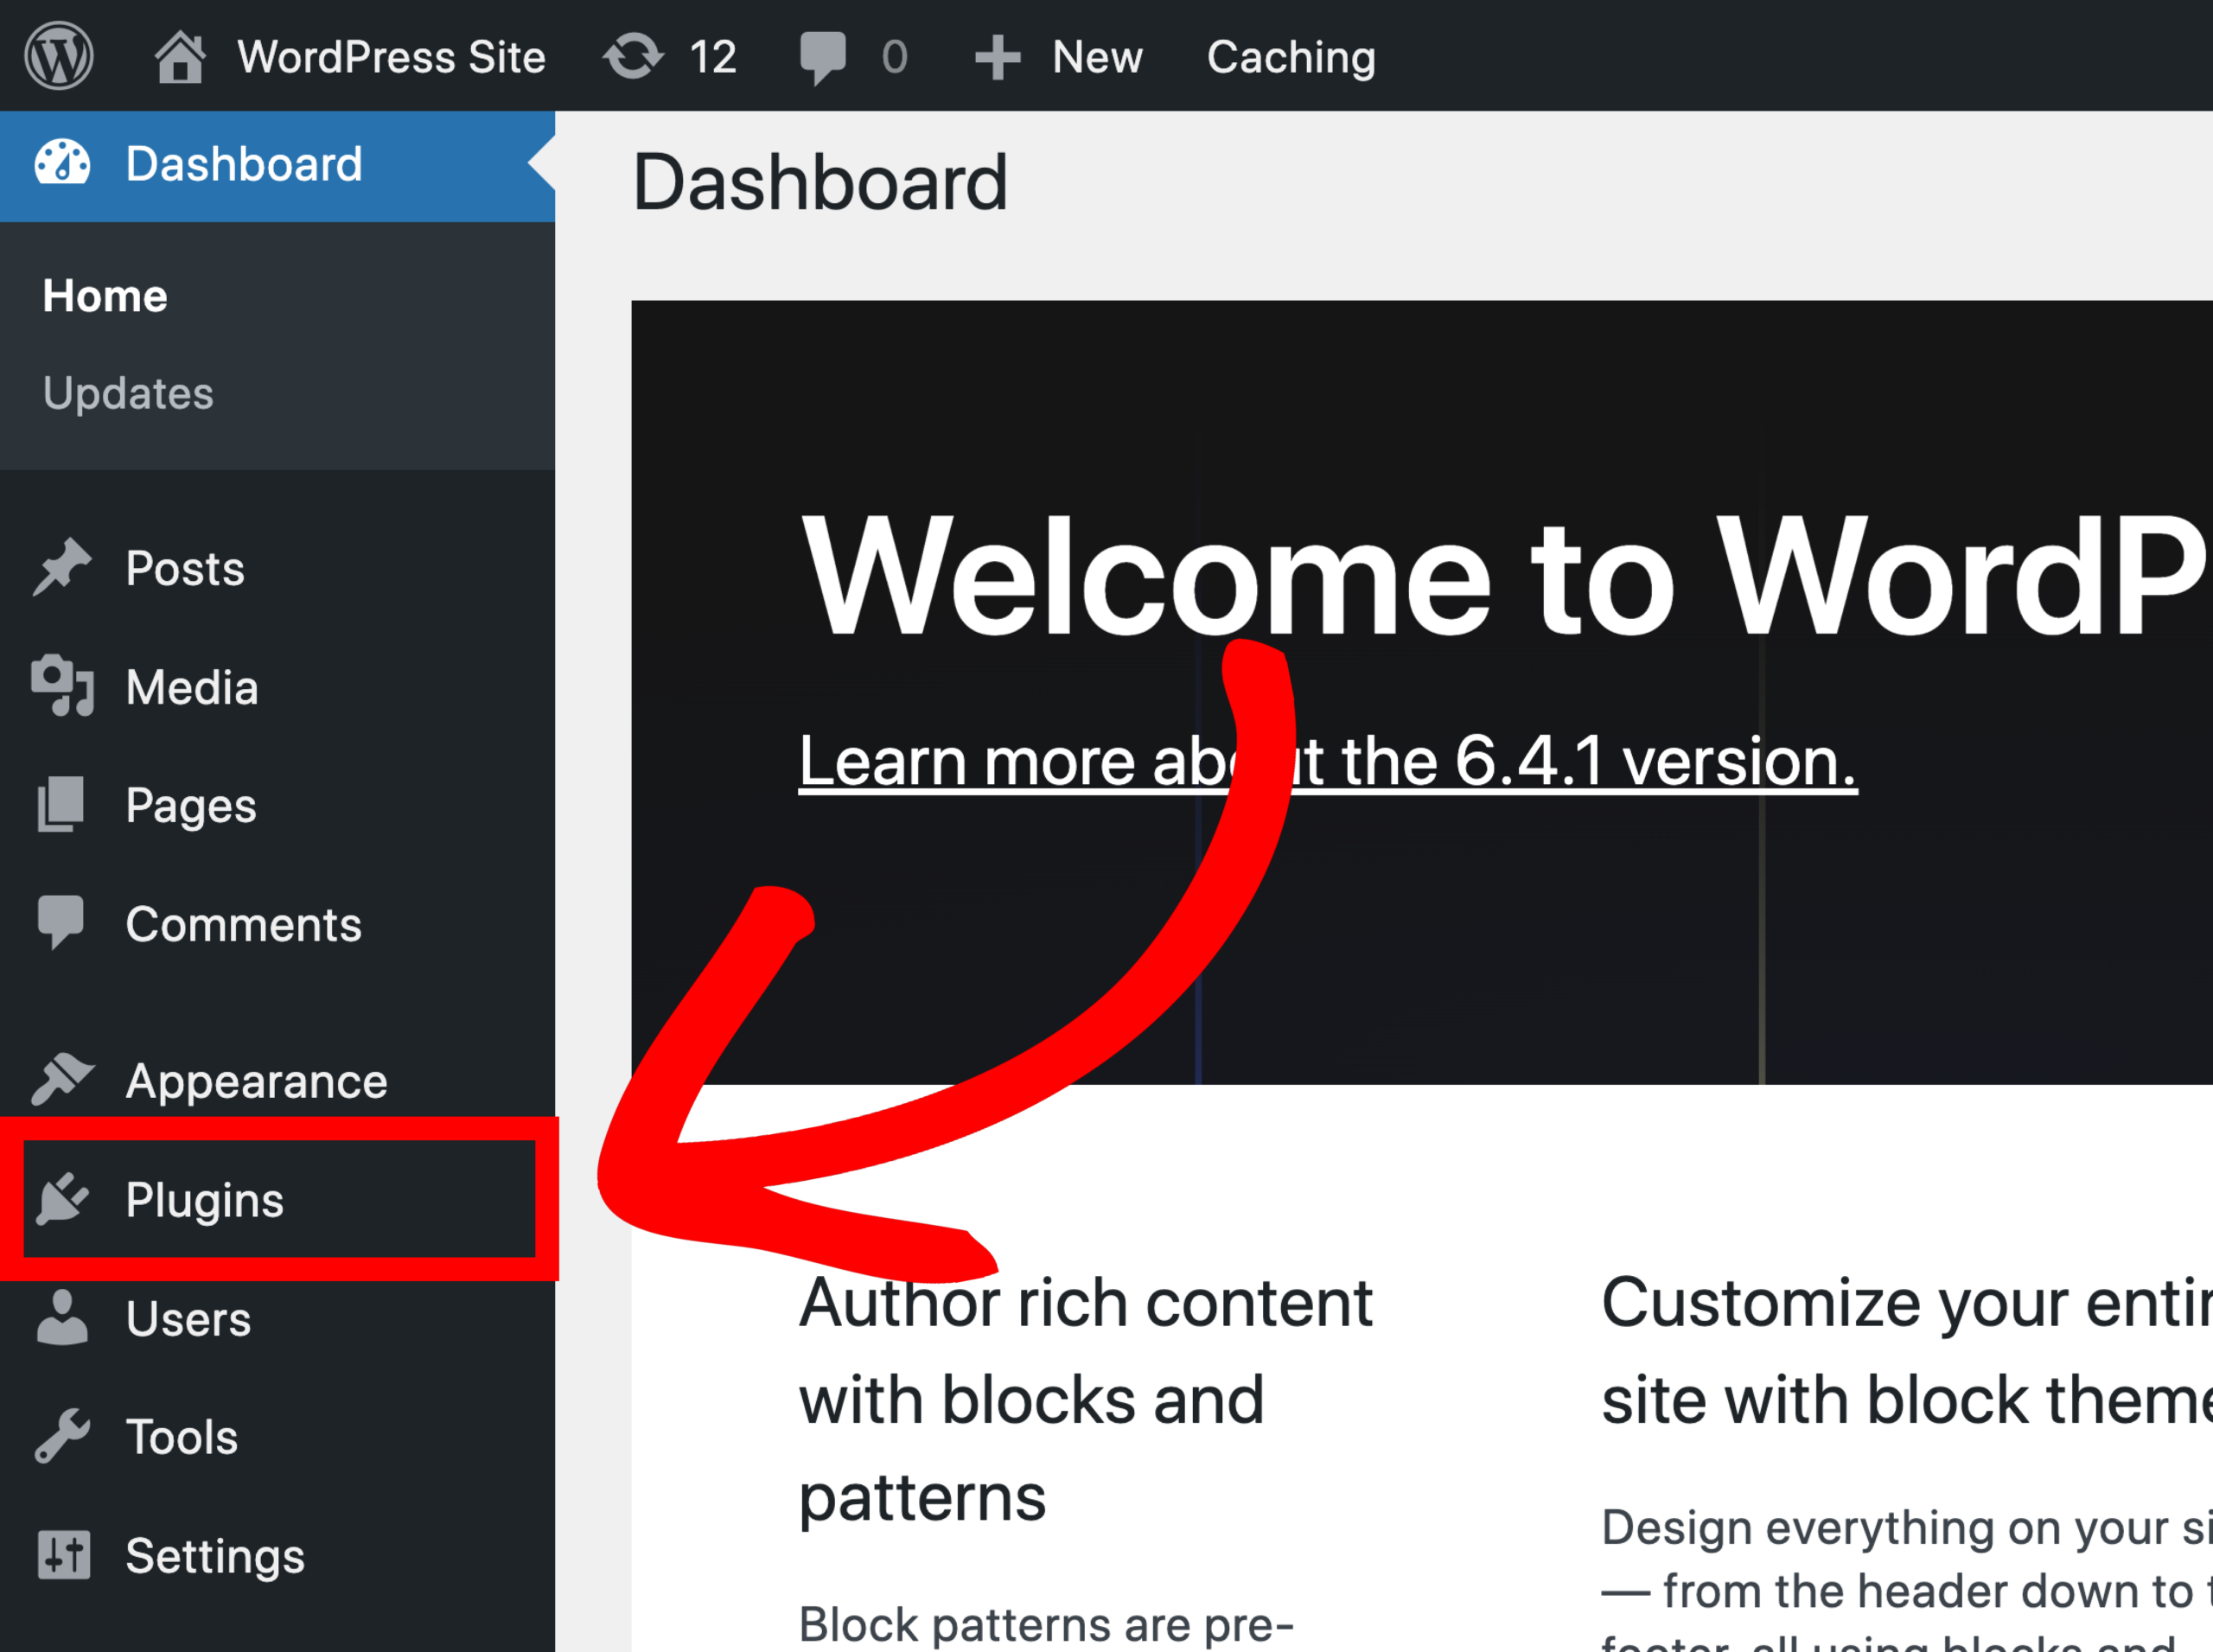Click the comments speech bubble icon in the top bar
This screenshot has width=2213, height=1652.
823,58
